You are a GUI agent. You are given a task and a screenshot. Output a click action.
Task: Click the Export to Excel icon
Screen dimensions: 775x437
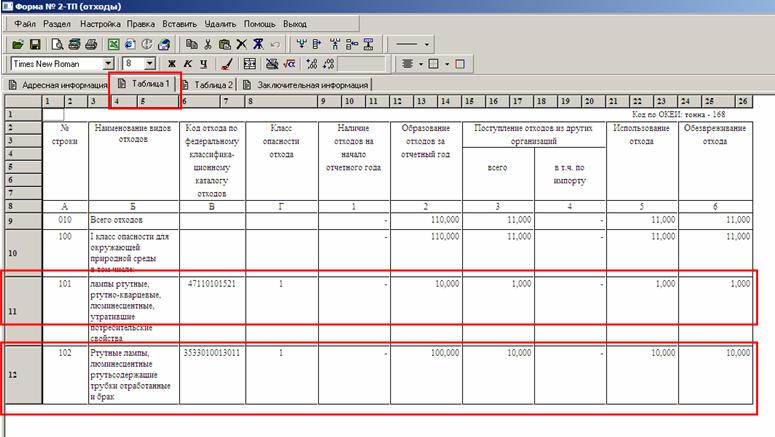click(114, 44)
